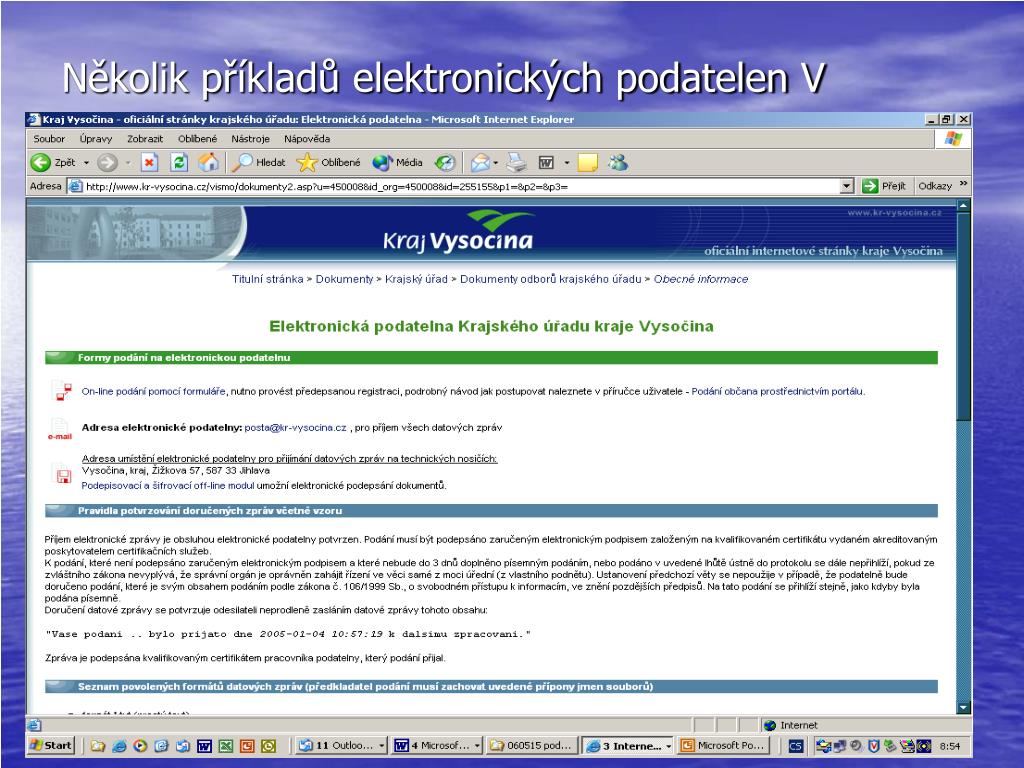Viewport: 1024px width, 768px height.
Task: Open the Soubor menu
Action: [x=49, y=138]
